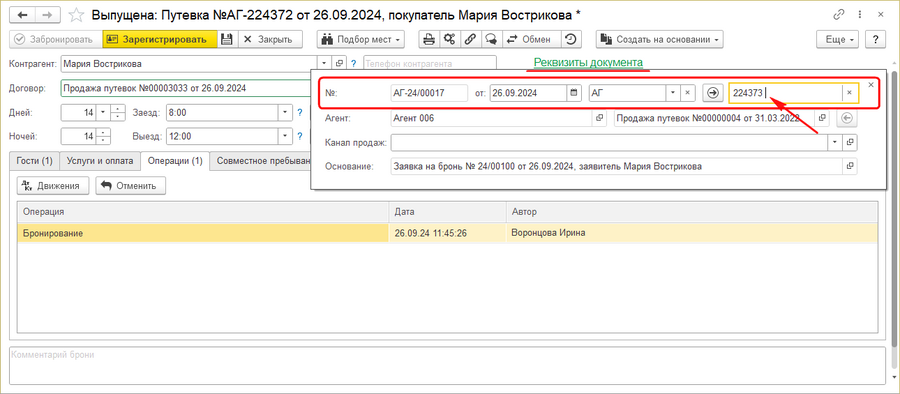Open discussion with speech bubbles icon
The width and height of the screenshot is (900, 394).
491,39
